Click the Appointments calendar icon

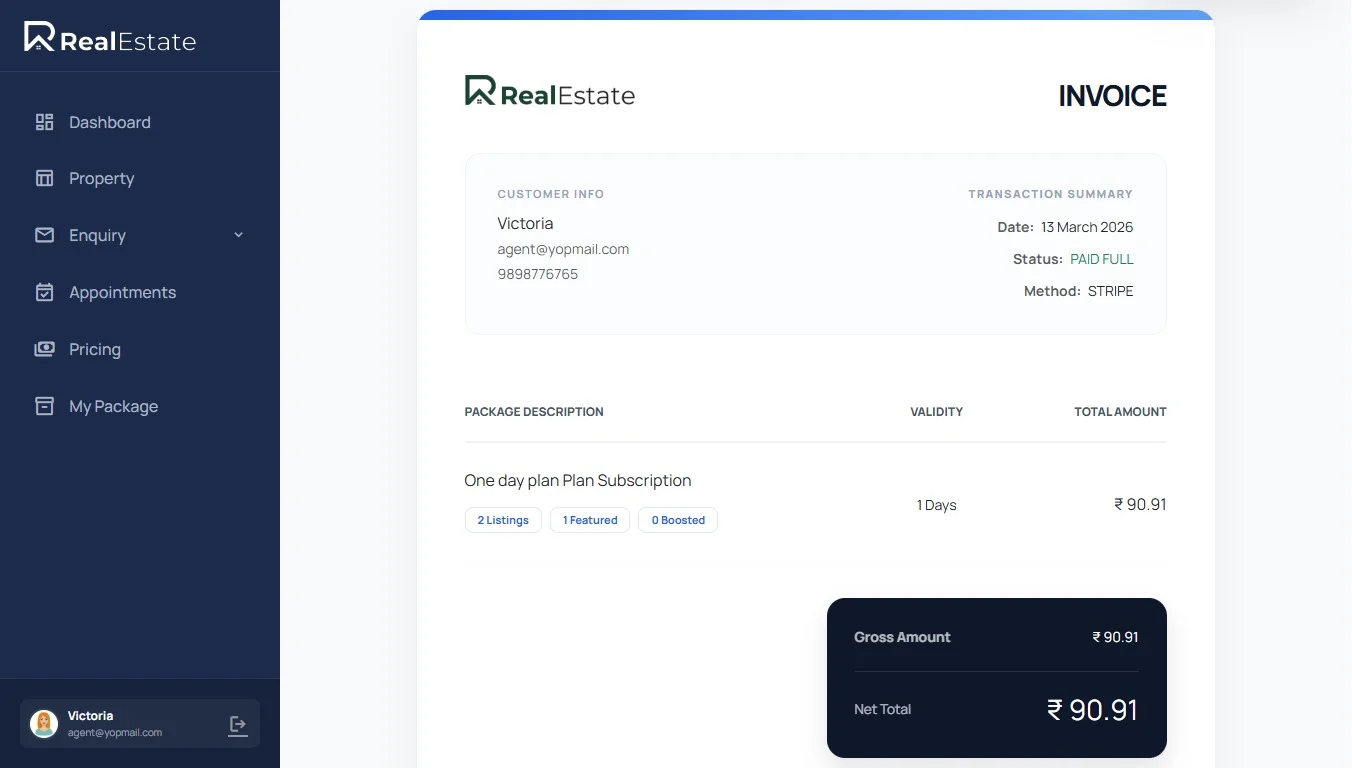[x=44, y=292]
